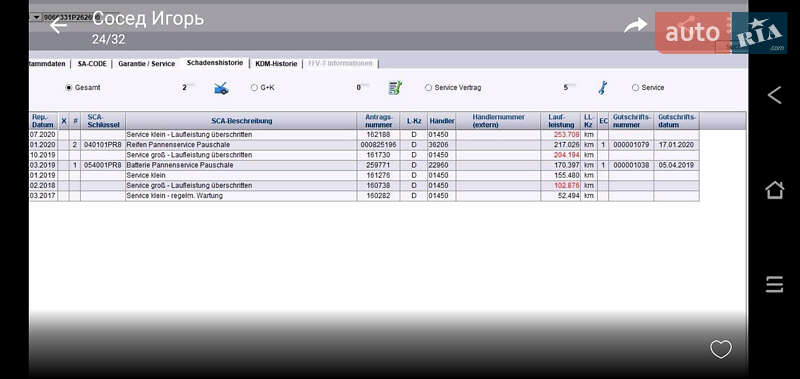
Task: Select the Gesamt radio button
Action: tap(69, 88)
